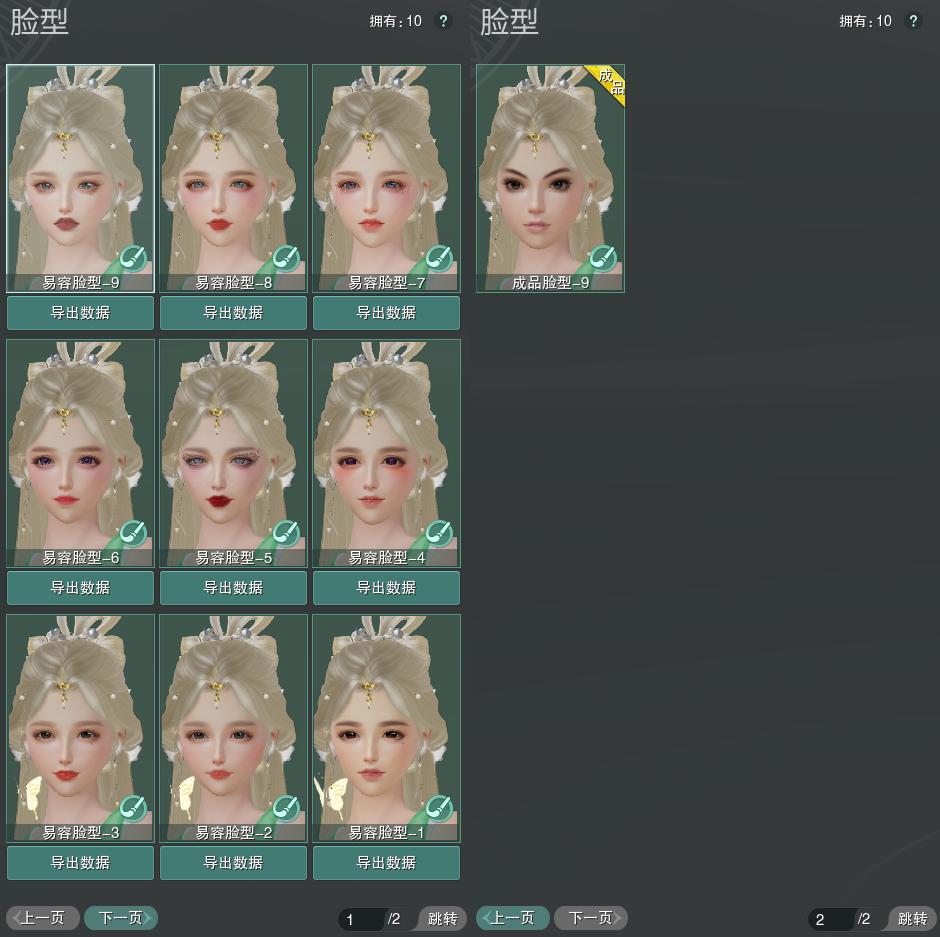Viewport: 940px width, 937px height.
Task: Select the 易容脸型-1 face thumbnail
Action: coord(387,728)
